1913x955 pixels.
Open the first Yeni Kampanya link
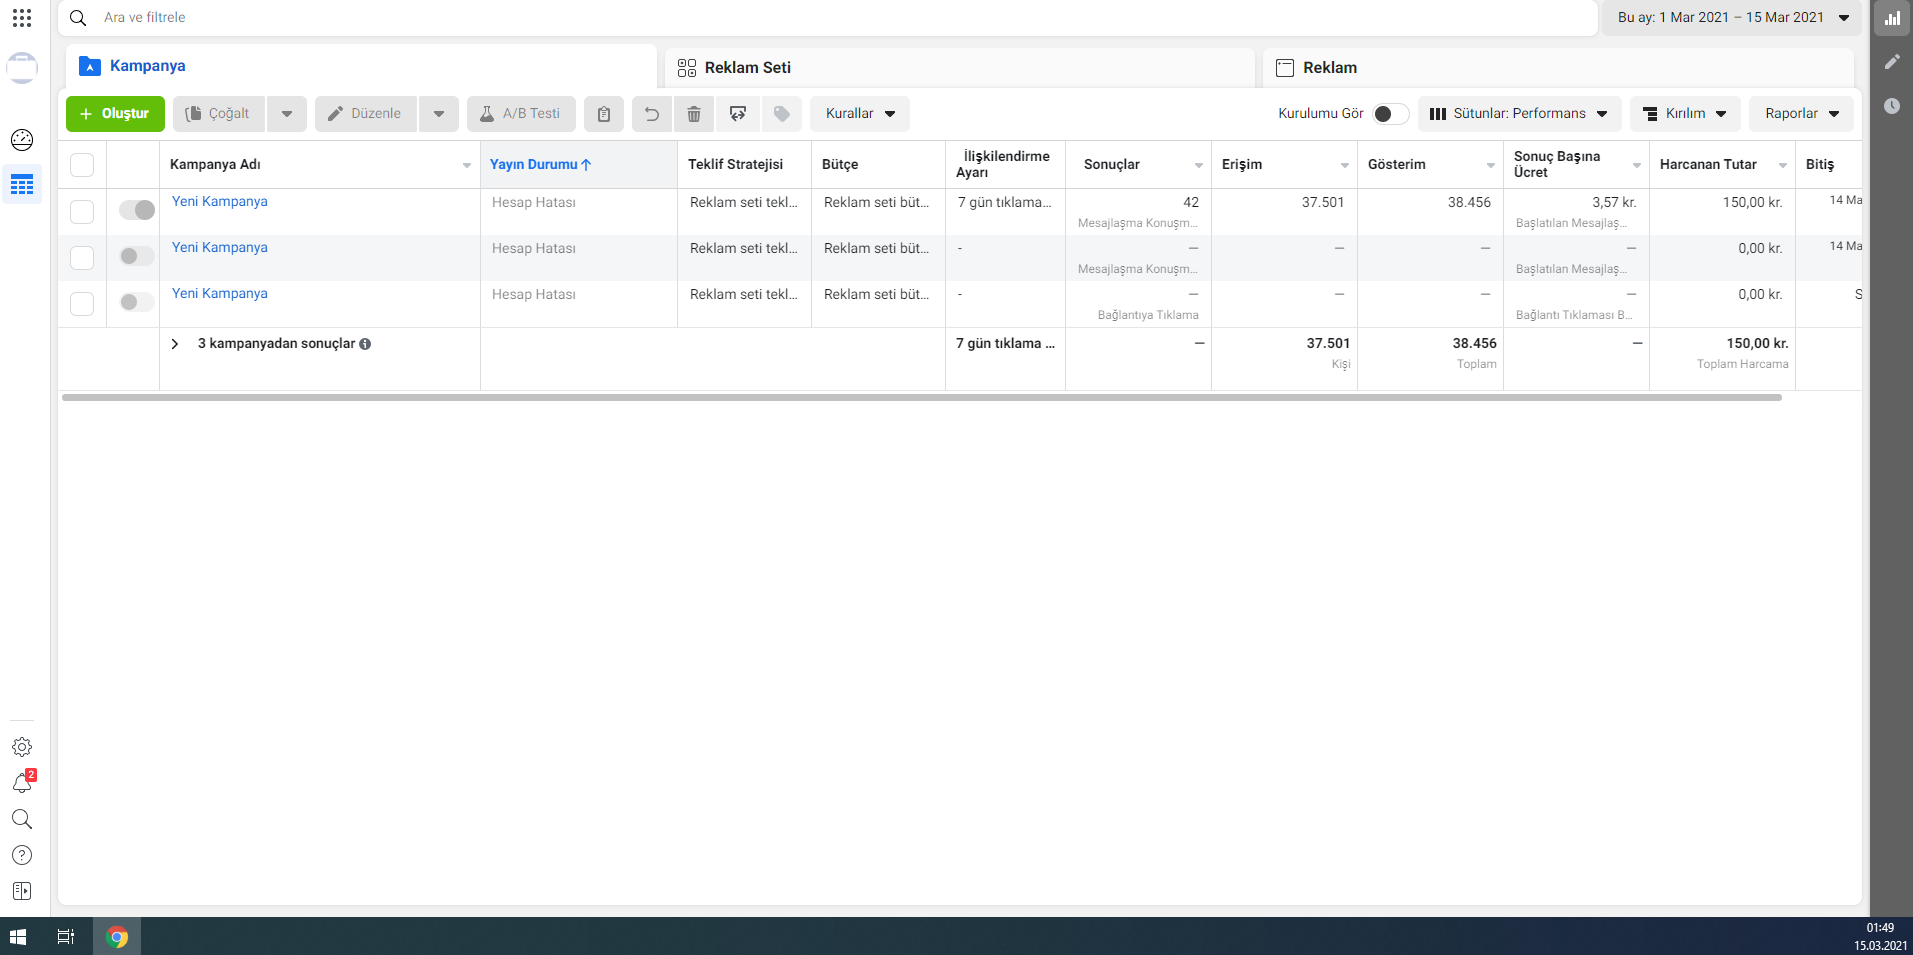tap(220, 202)
